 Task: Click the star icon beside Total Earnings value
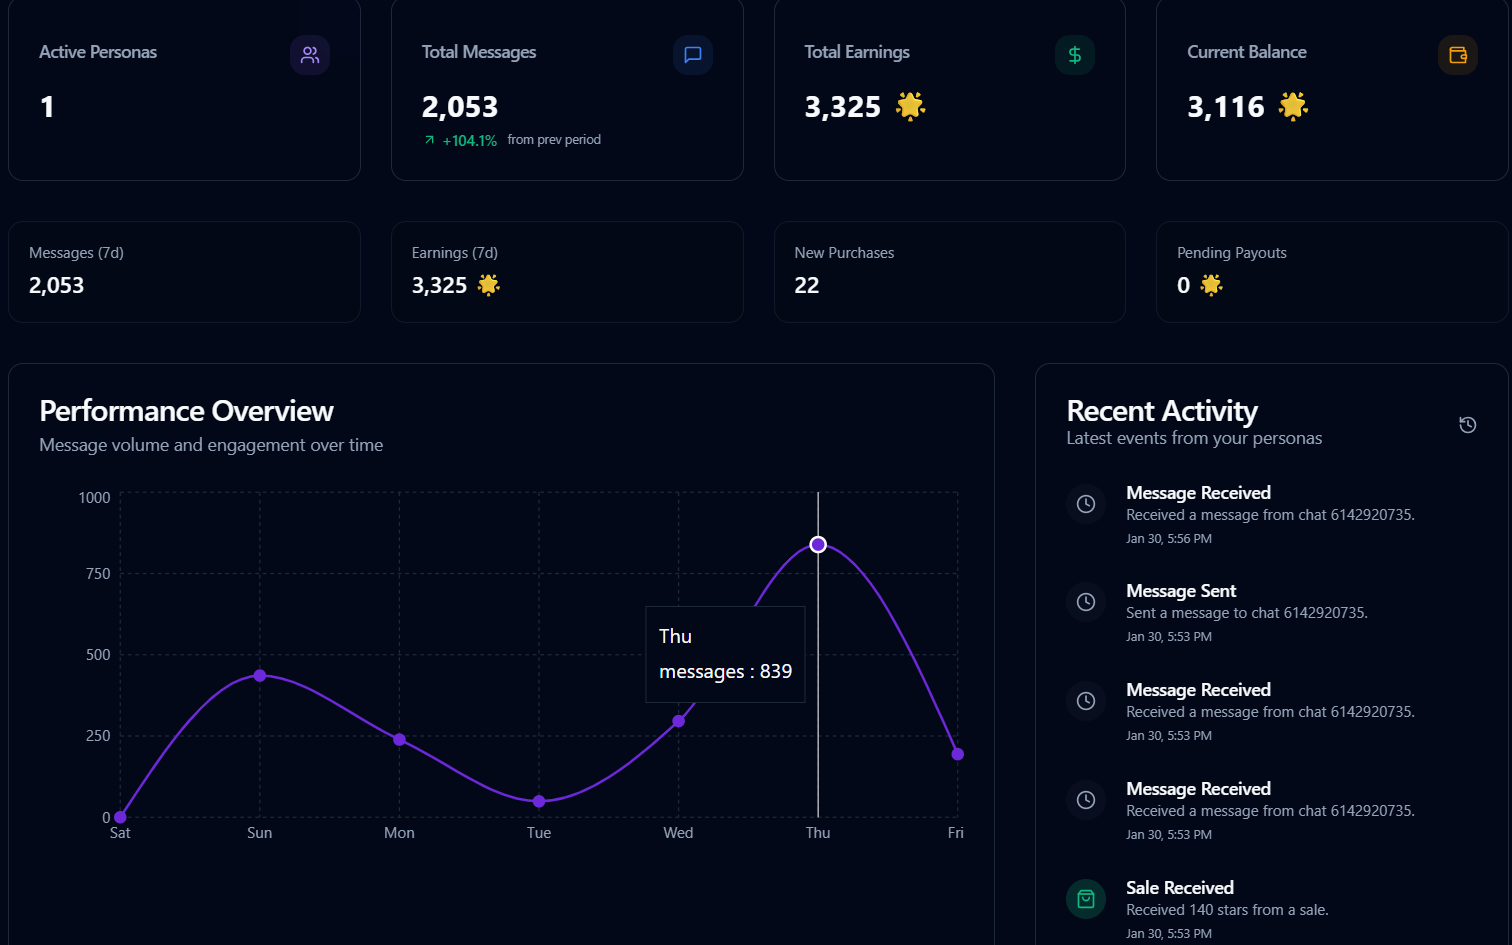[909, 106]
